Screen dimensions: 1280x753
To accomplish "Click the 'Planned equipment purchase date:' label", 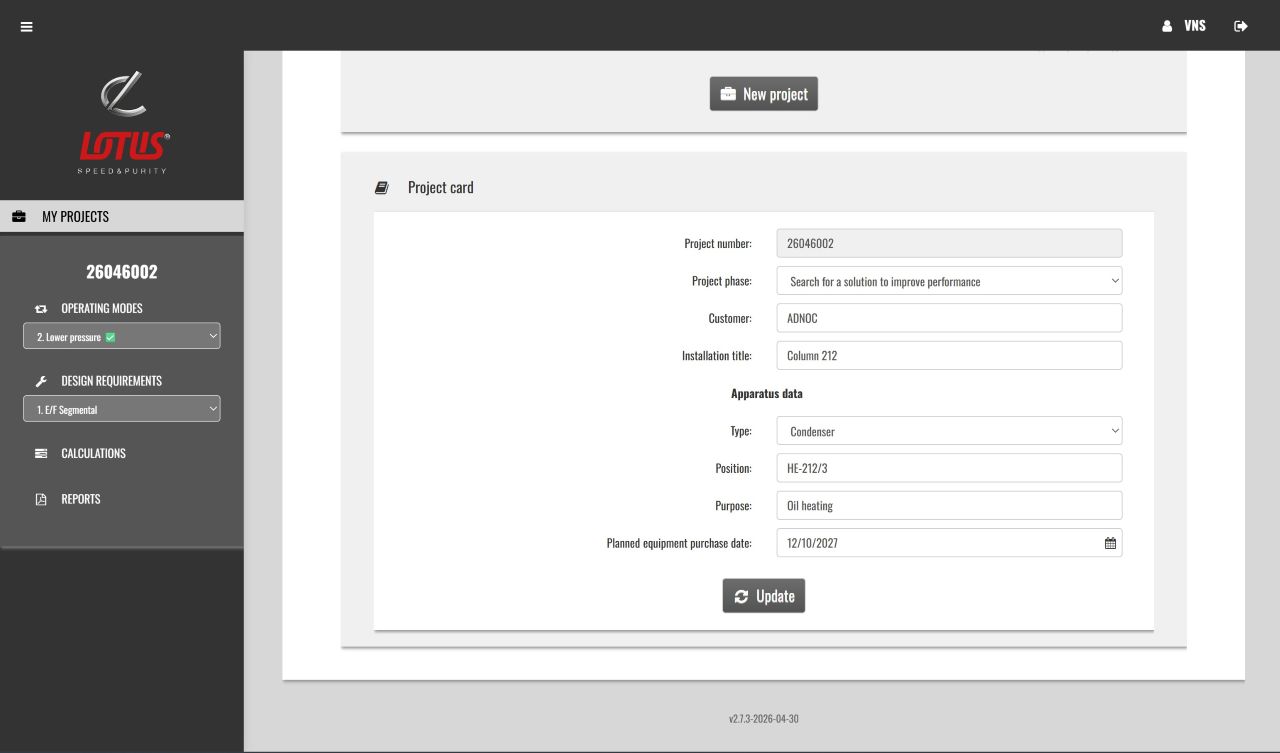I will pyautogui.click(x=679, y=543).
